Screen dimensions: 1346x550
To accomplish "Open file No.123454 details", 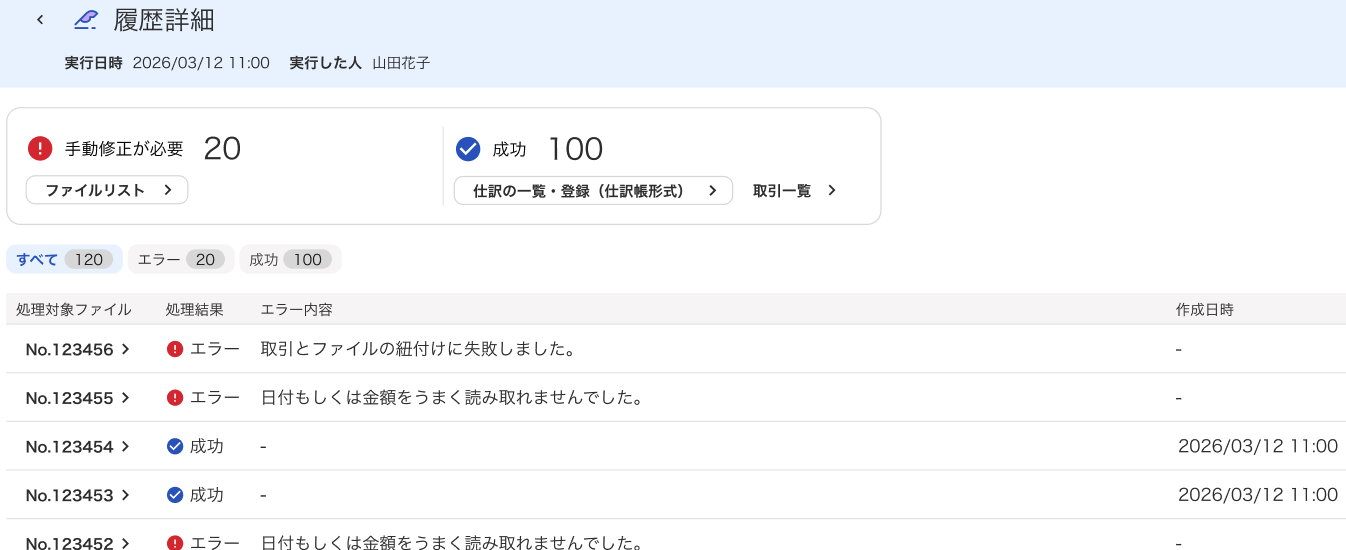I will click(x=78, y=446).
